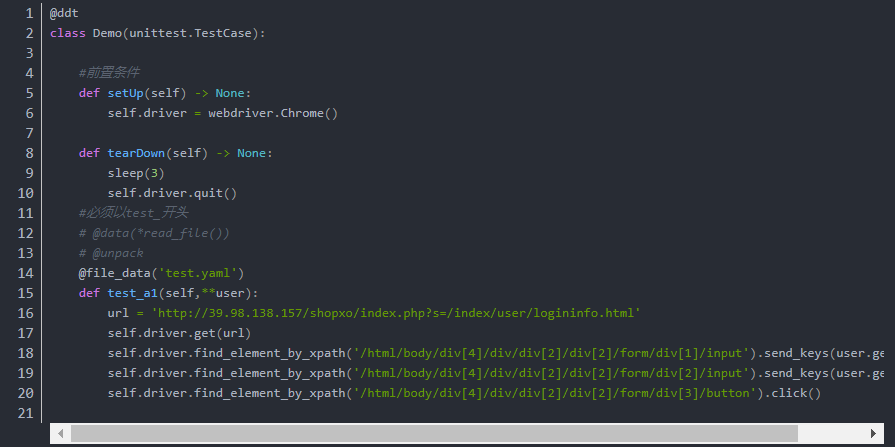Click sleep(3) on line 9
The width and height of the screenshot is (895, 447).
point(136,173)
